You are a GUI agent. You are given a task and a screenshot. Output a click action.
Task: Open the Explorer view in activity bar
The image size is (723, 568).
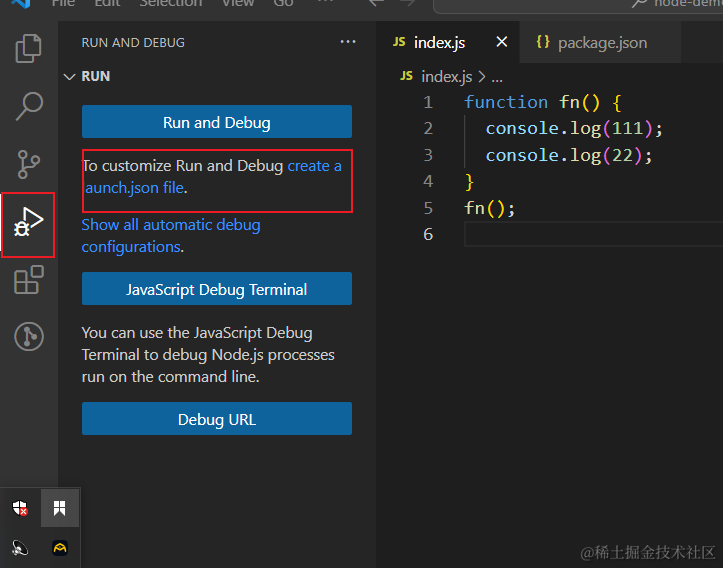(28, 47)
